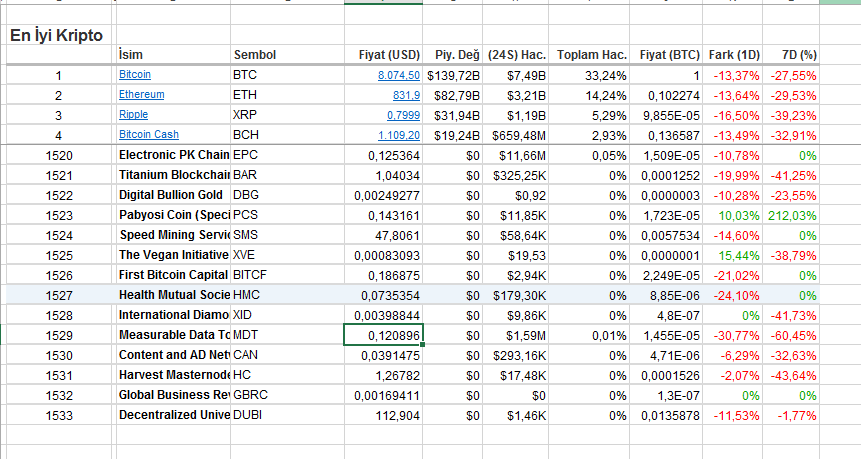
Task: Select the Content and AD Network name cell
Action: click(x=173, y=355)
